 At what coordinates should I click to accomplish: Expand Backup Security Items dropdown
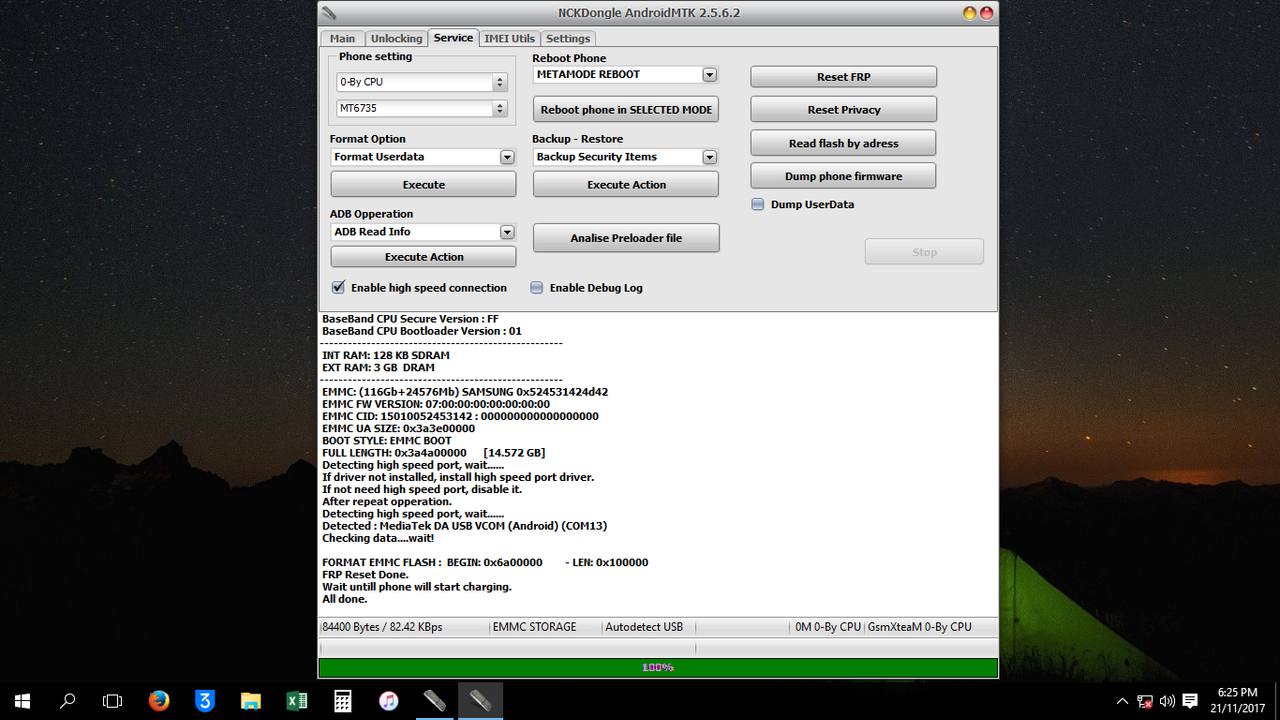[x=709, y=157]
